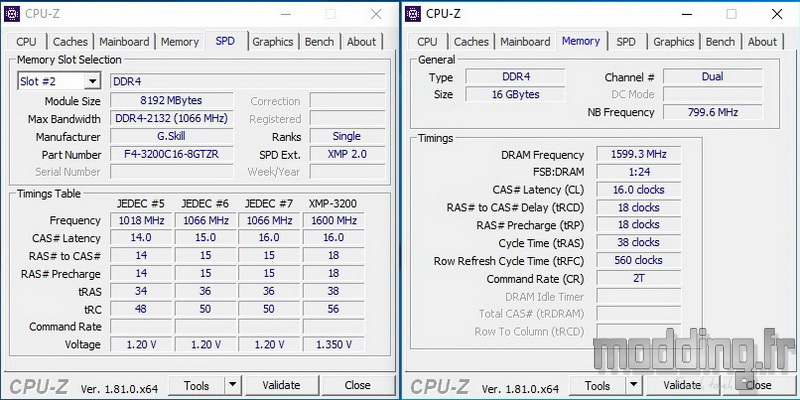
Task: Click the Close button in left window
Action: click(x=357, y=385)
